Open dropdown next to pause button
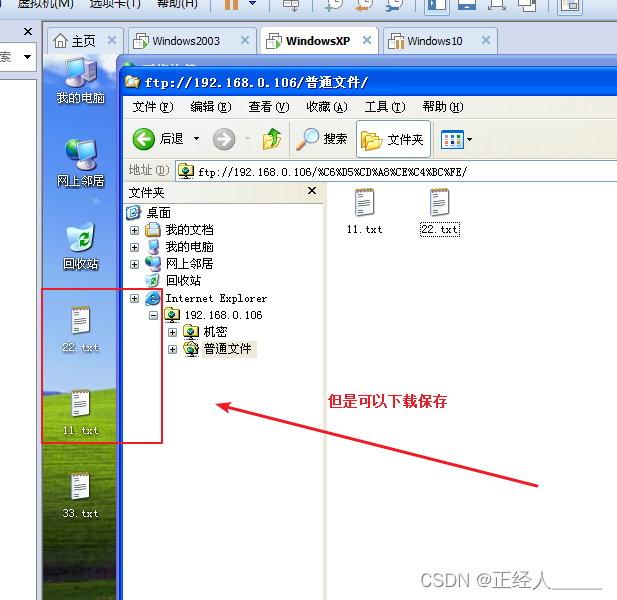The height and width of the screenshot is (600, 617). [x=253, y=3]
